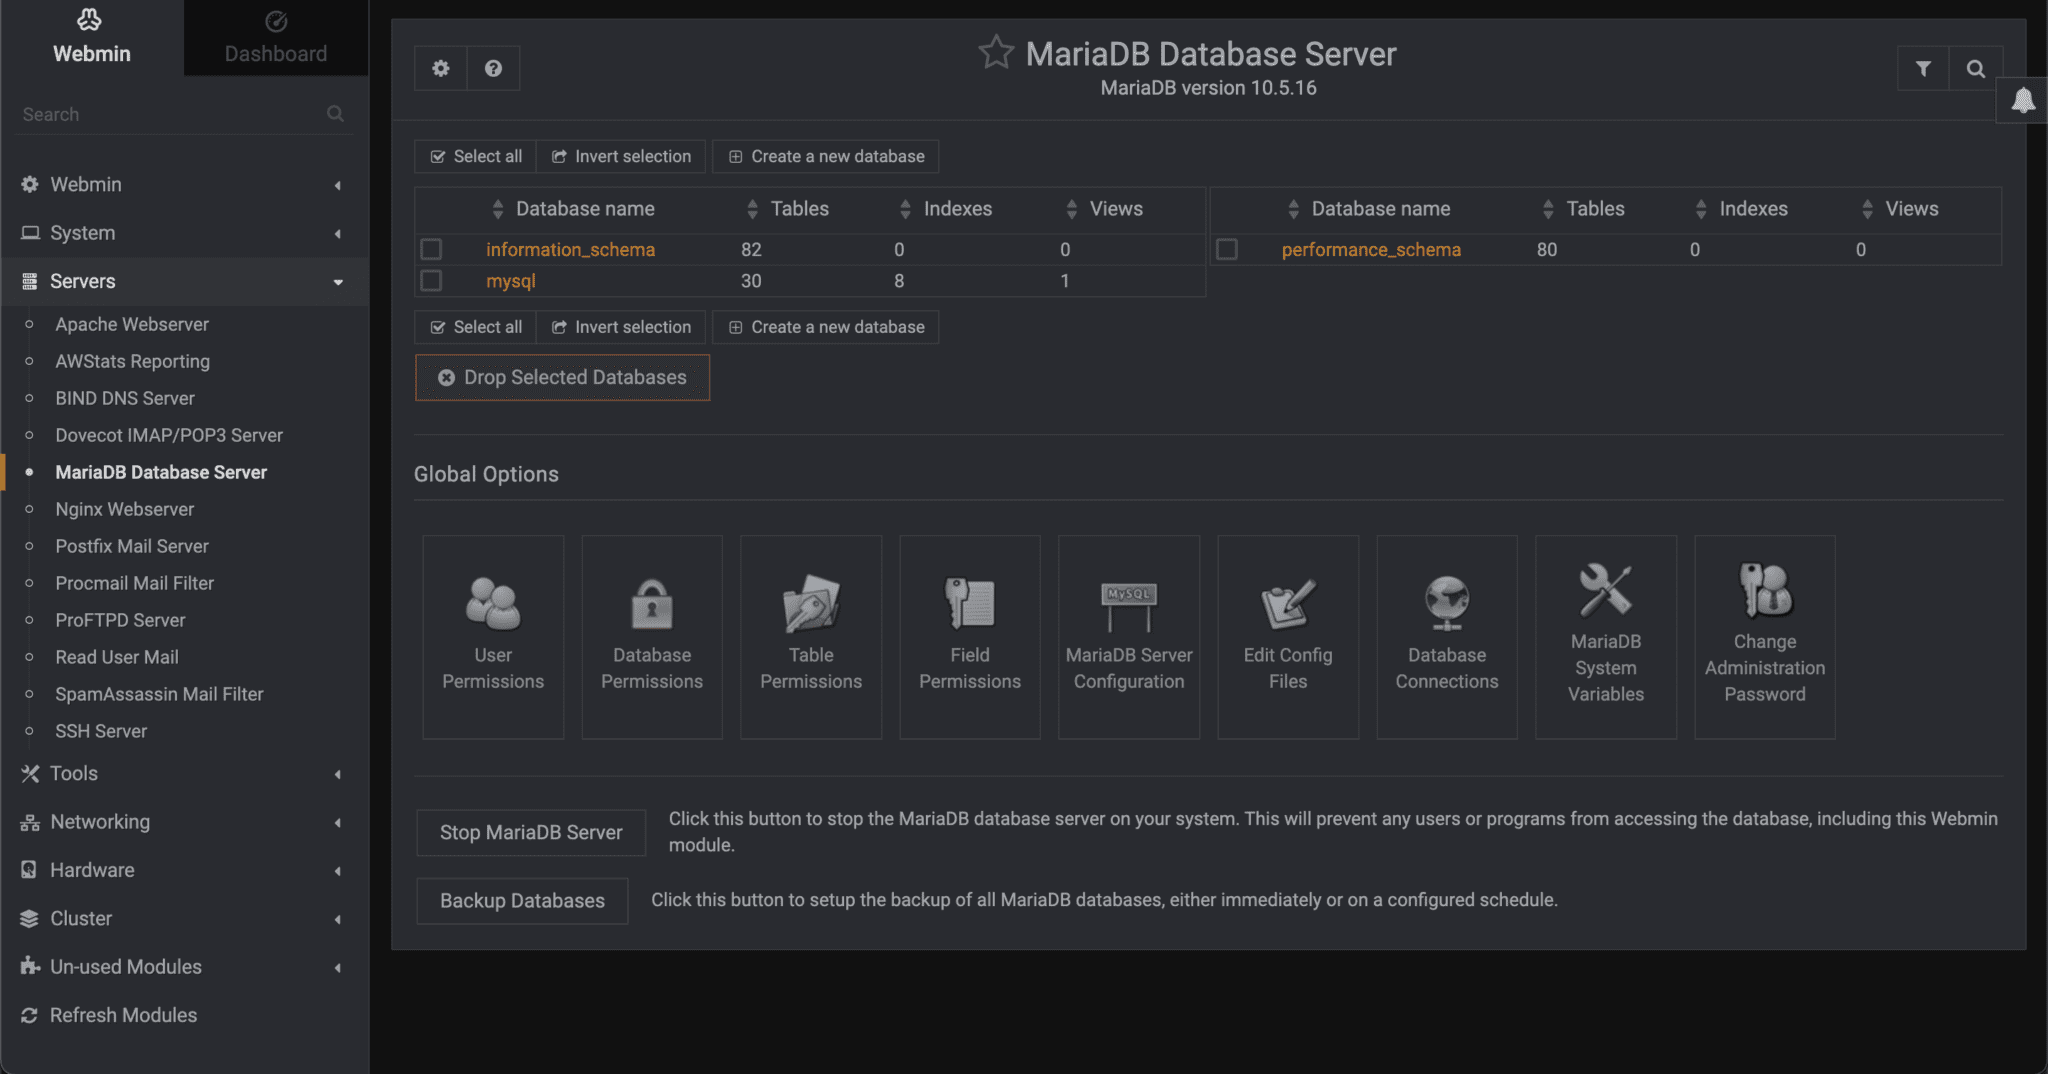Click the Hardware disk icon in the sidebar
The height and width of the screenshot is (1074, 2048).
click(x=29, y=870)
